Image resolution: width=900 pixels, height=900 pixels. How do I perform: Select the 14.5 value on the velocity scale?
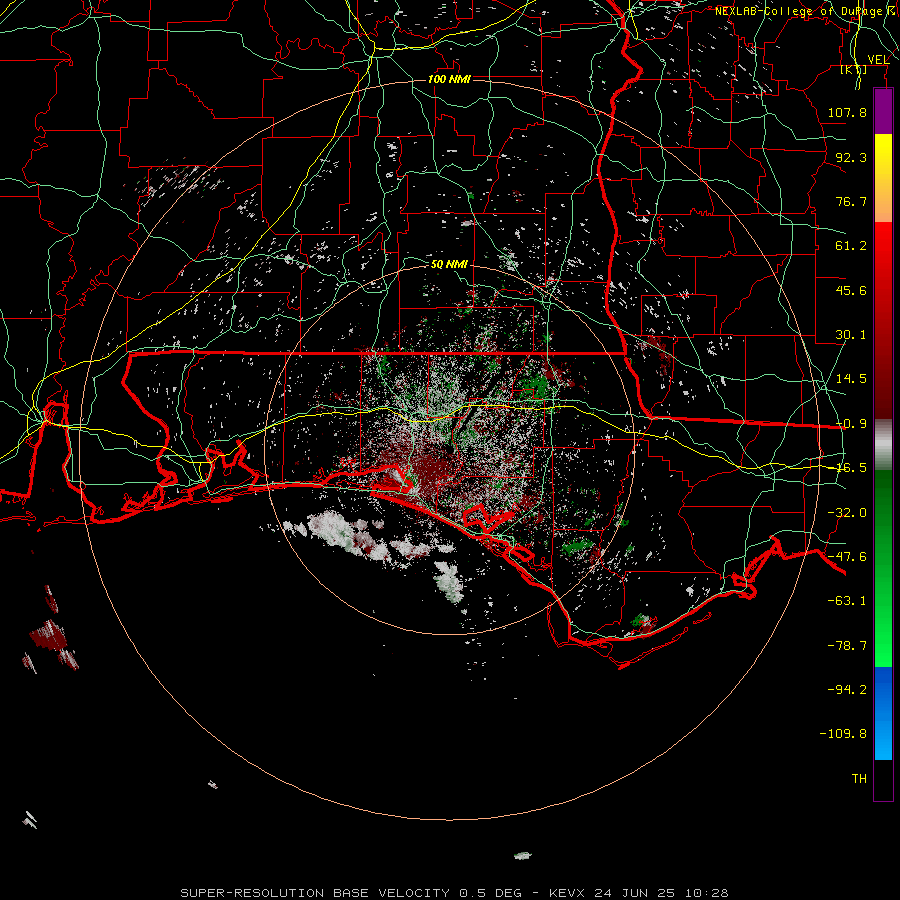851,379
